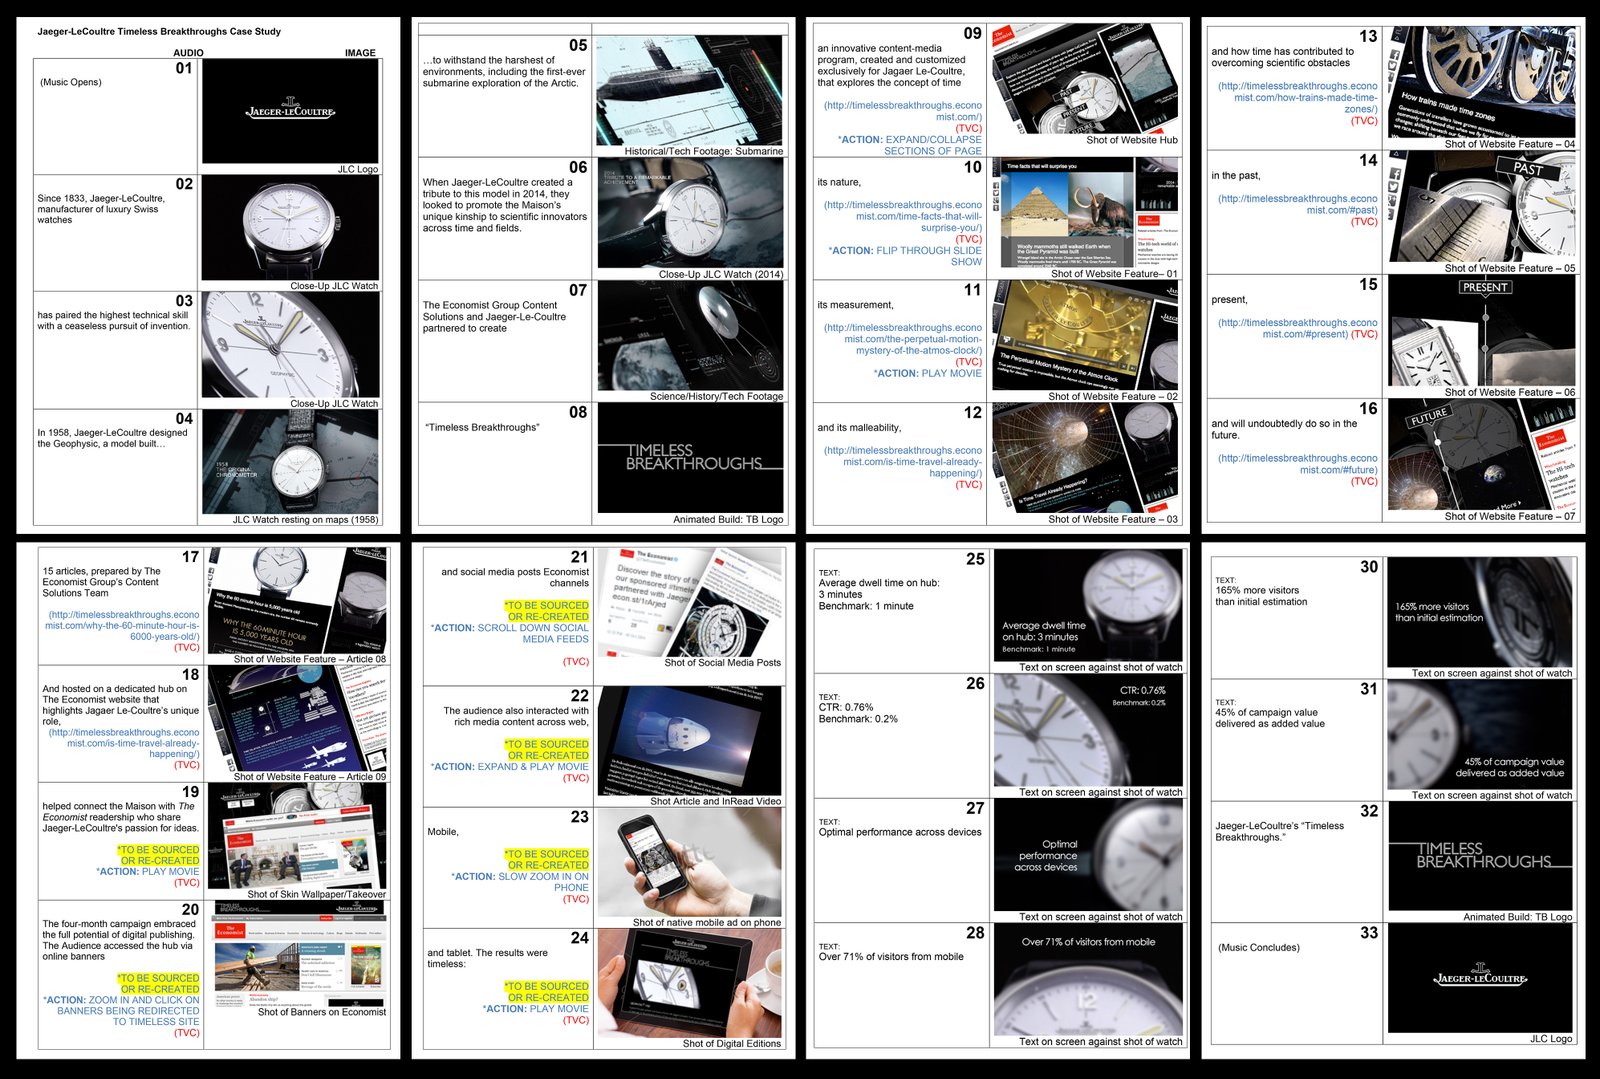Click the #past website link in frame 14
The width and height of the screenshot is (1600, 1079).
tap(1297, 204)
